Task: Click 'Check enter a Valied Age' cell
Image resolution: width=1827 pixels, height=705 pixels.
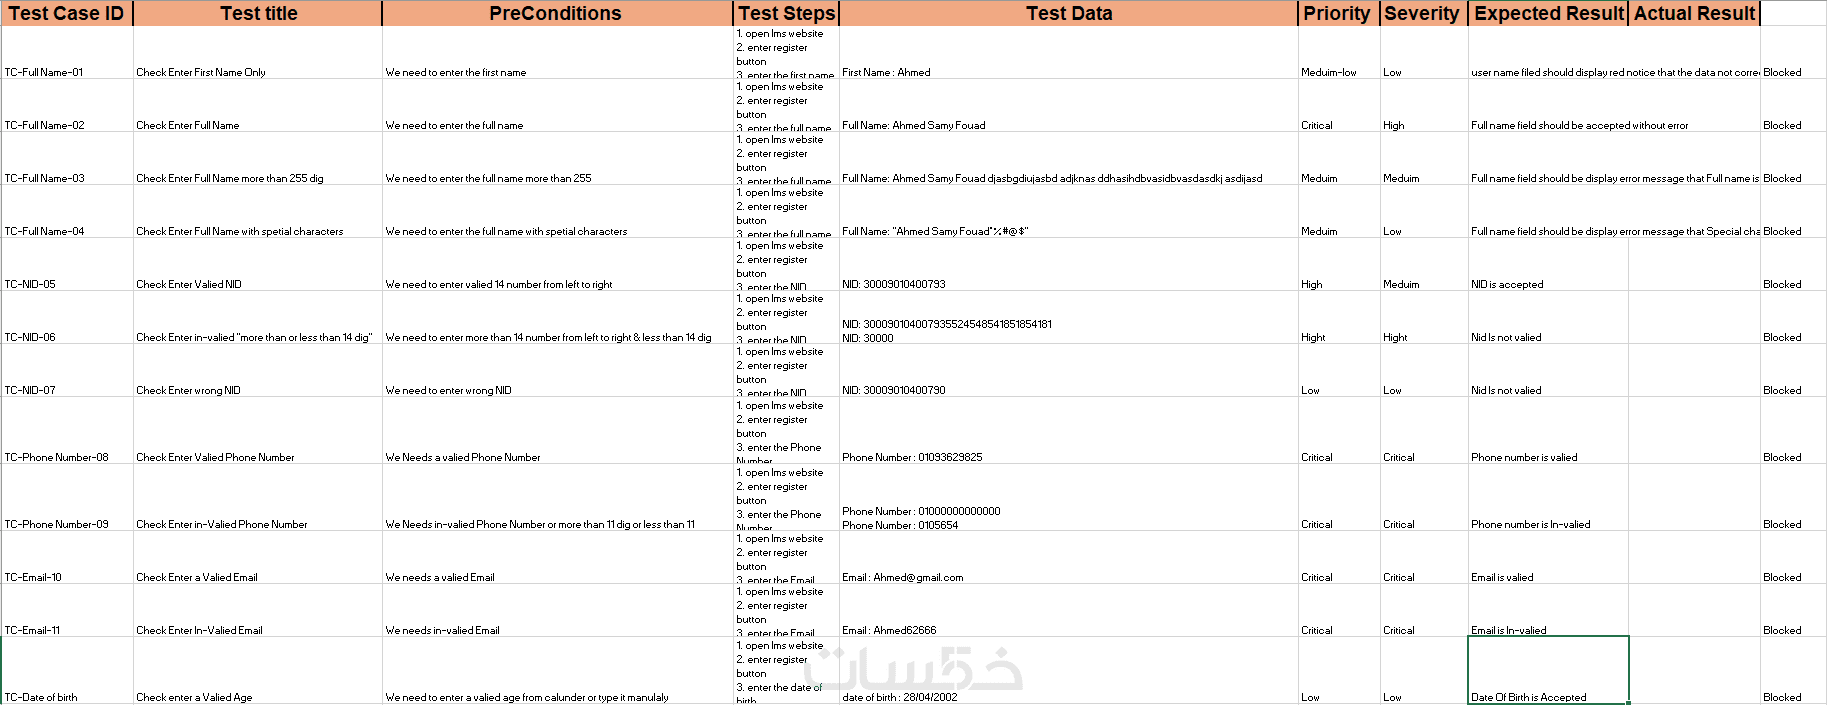Action: [258, 670]
